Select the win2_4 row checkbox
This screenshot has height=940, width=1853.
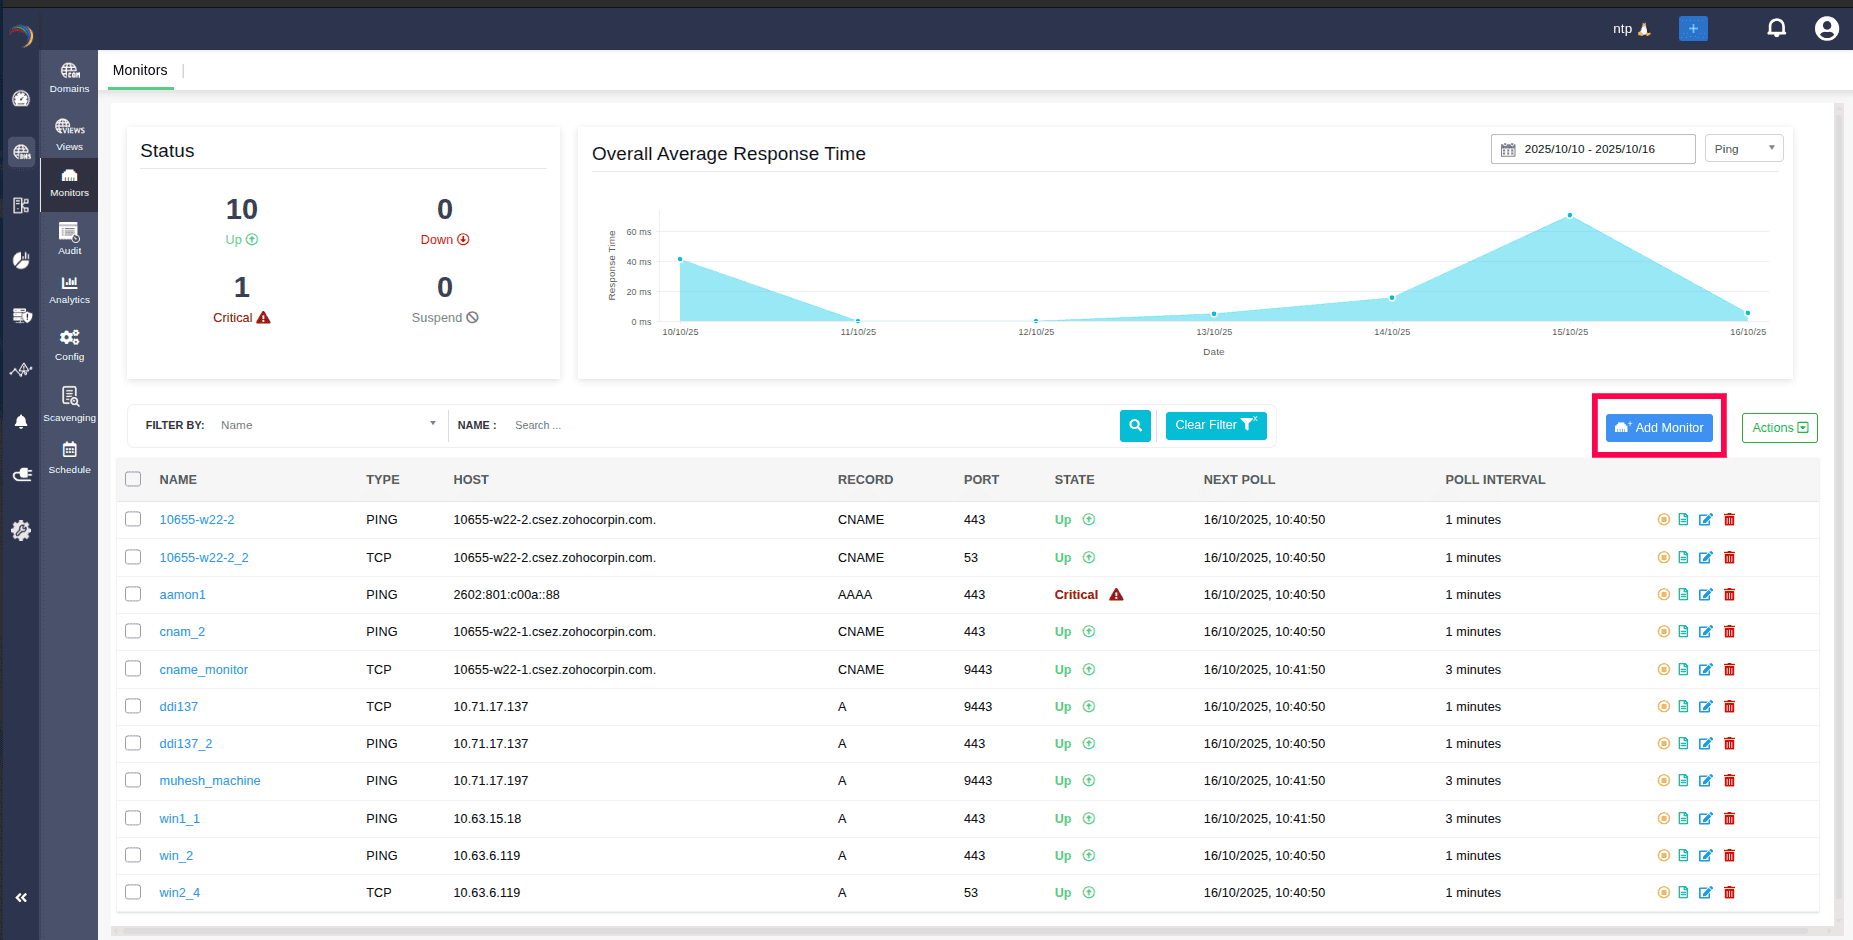(x=133, y=892)
